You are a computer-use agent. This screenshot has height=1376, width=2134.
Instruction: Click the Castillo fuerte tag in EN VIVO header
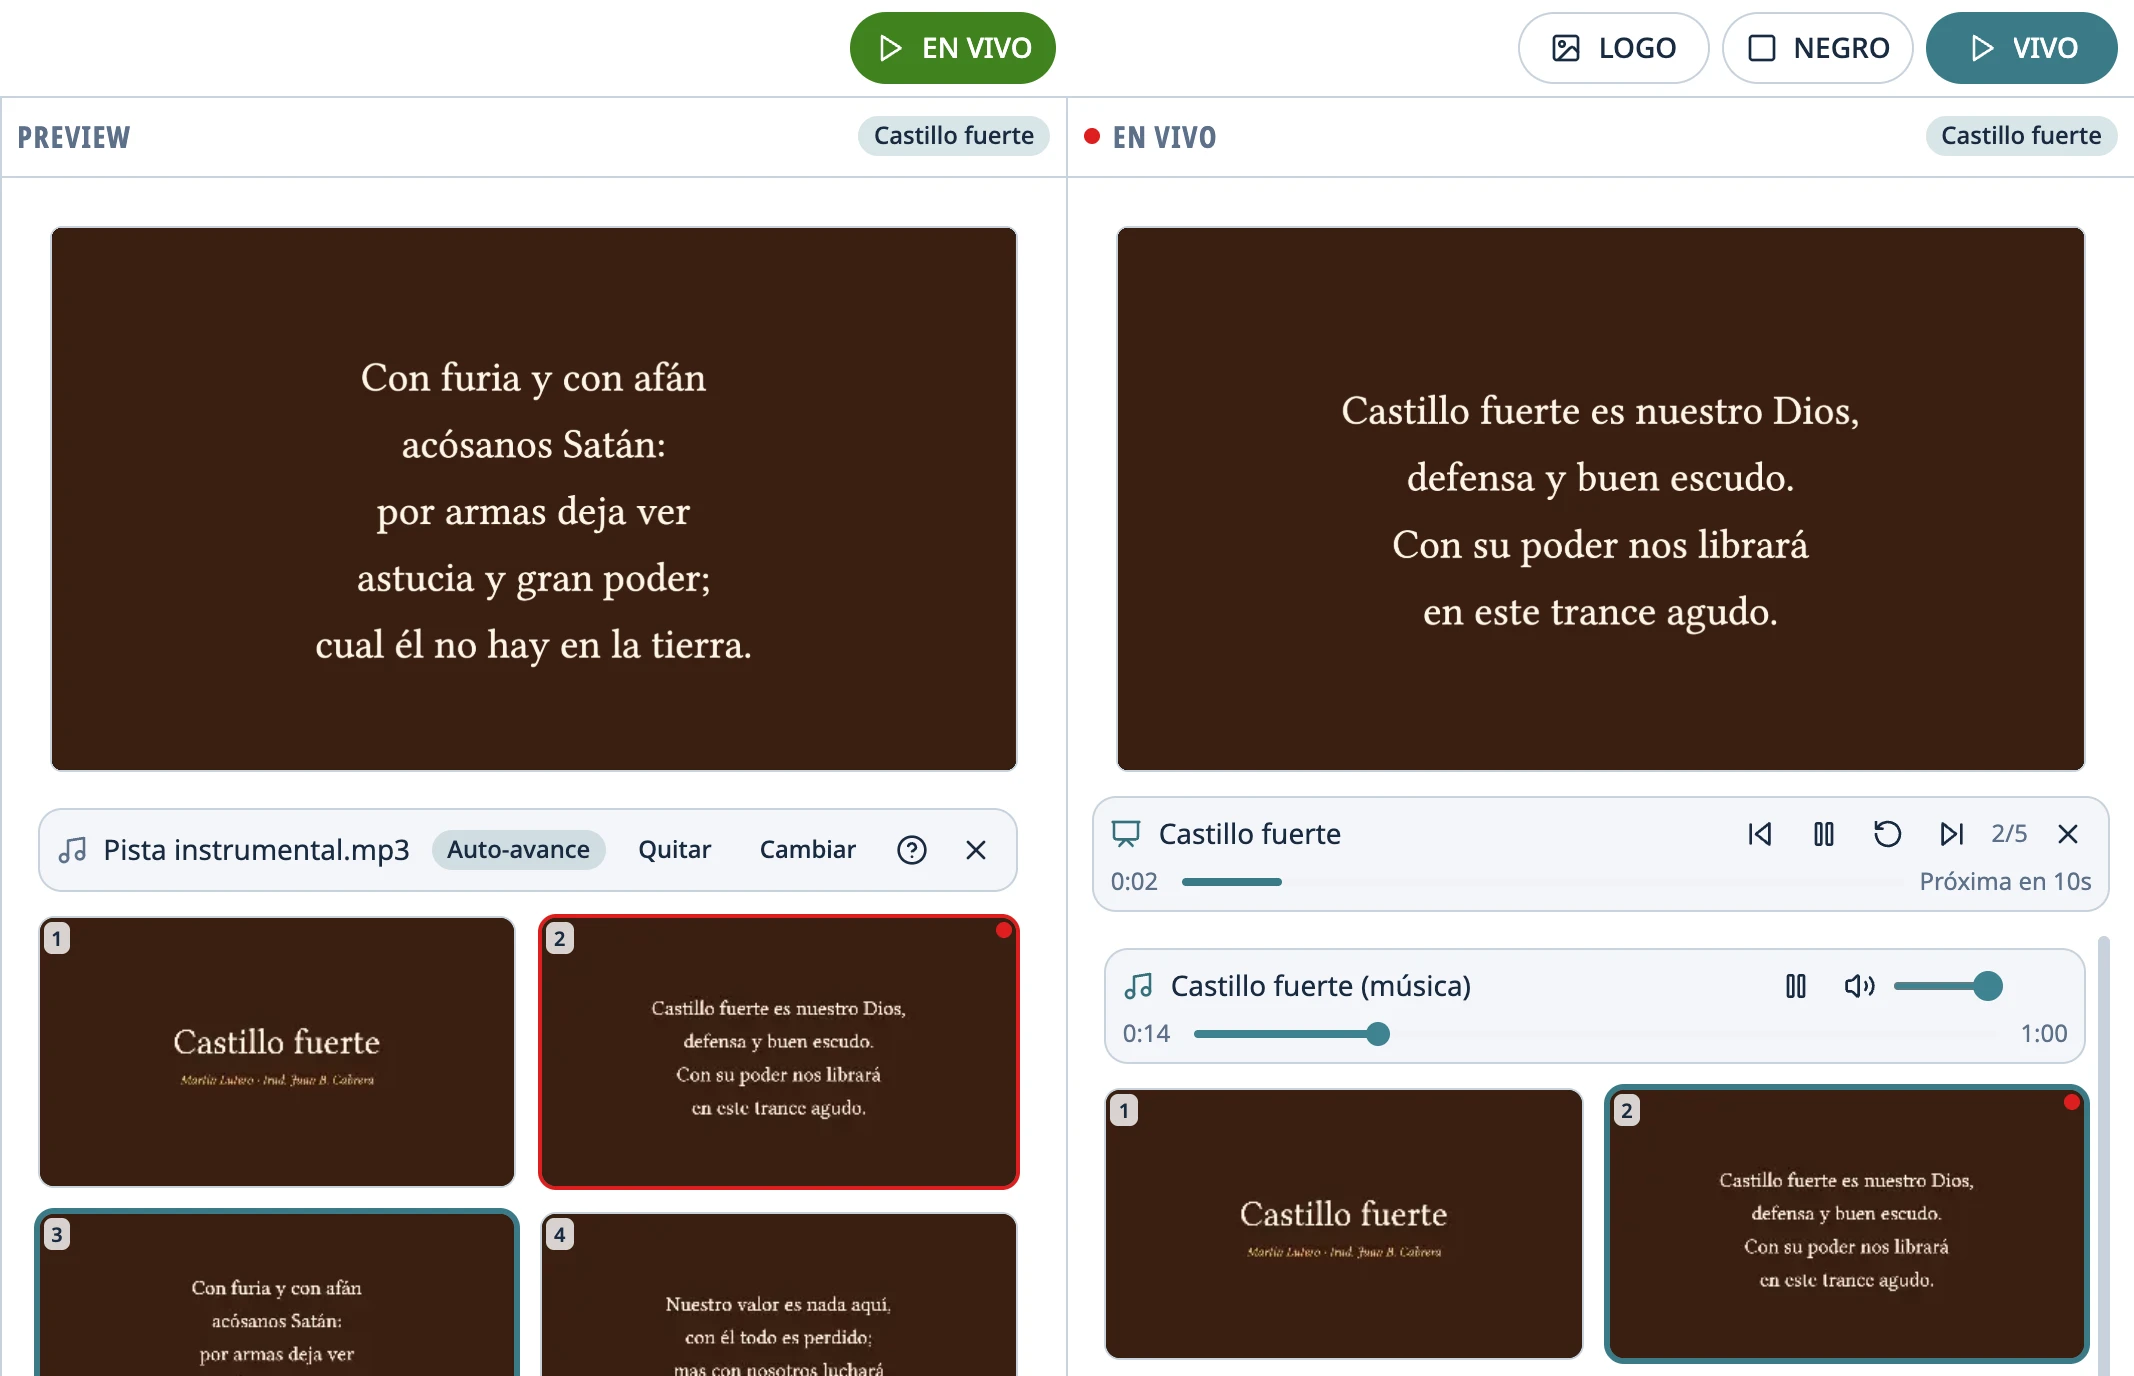[x=2021, y=136]
